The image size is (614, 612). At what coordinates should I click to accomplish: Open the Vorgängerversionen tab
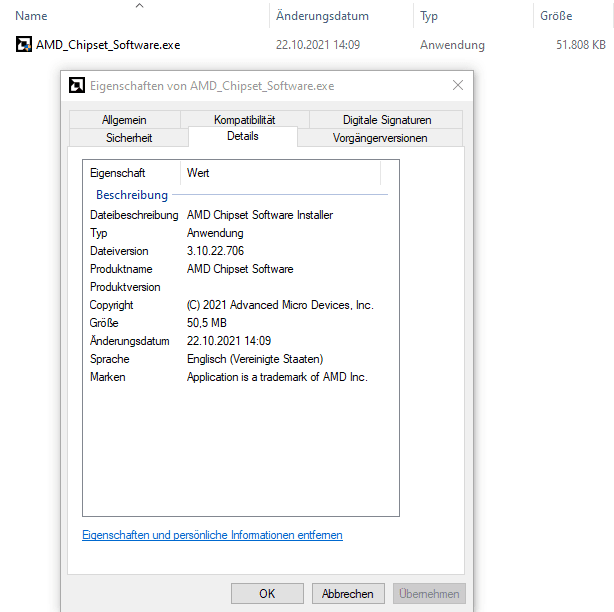[x=380, y=138]
